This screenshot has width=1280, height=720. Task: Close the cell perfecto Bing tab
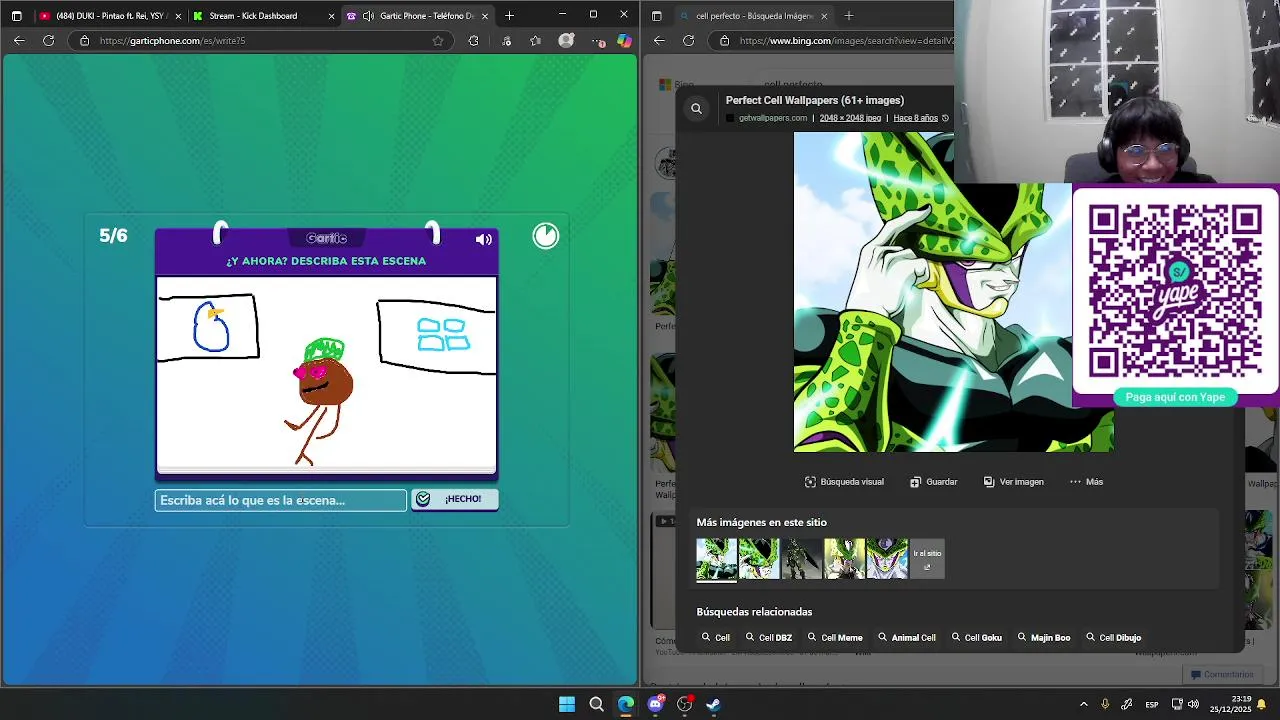(824, 16)
